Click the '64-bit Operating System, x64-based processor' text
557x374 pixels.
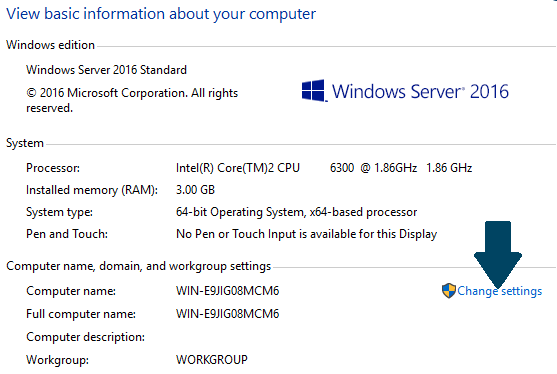click(x=296, y=212)
